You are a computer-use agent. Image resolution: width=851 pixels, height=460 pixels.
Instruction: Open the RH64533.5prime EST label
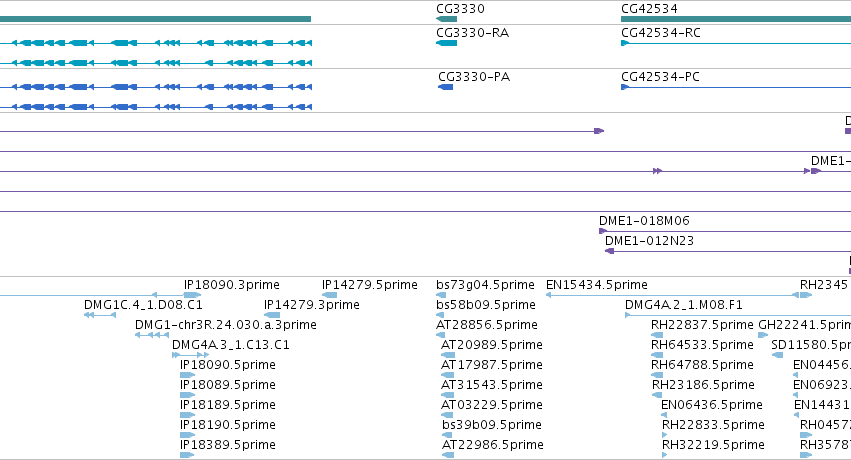(x=702, y=345)
